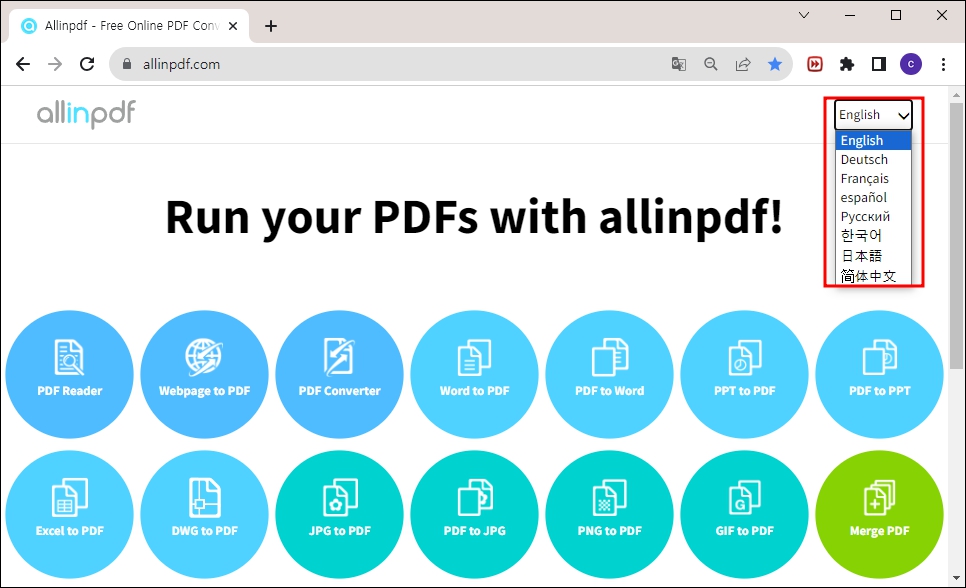The image size is (966, 588).
Task: Select 한국어 from language list
Action: (x=873, y=236)
